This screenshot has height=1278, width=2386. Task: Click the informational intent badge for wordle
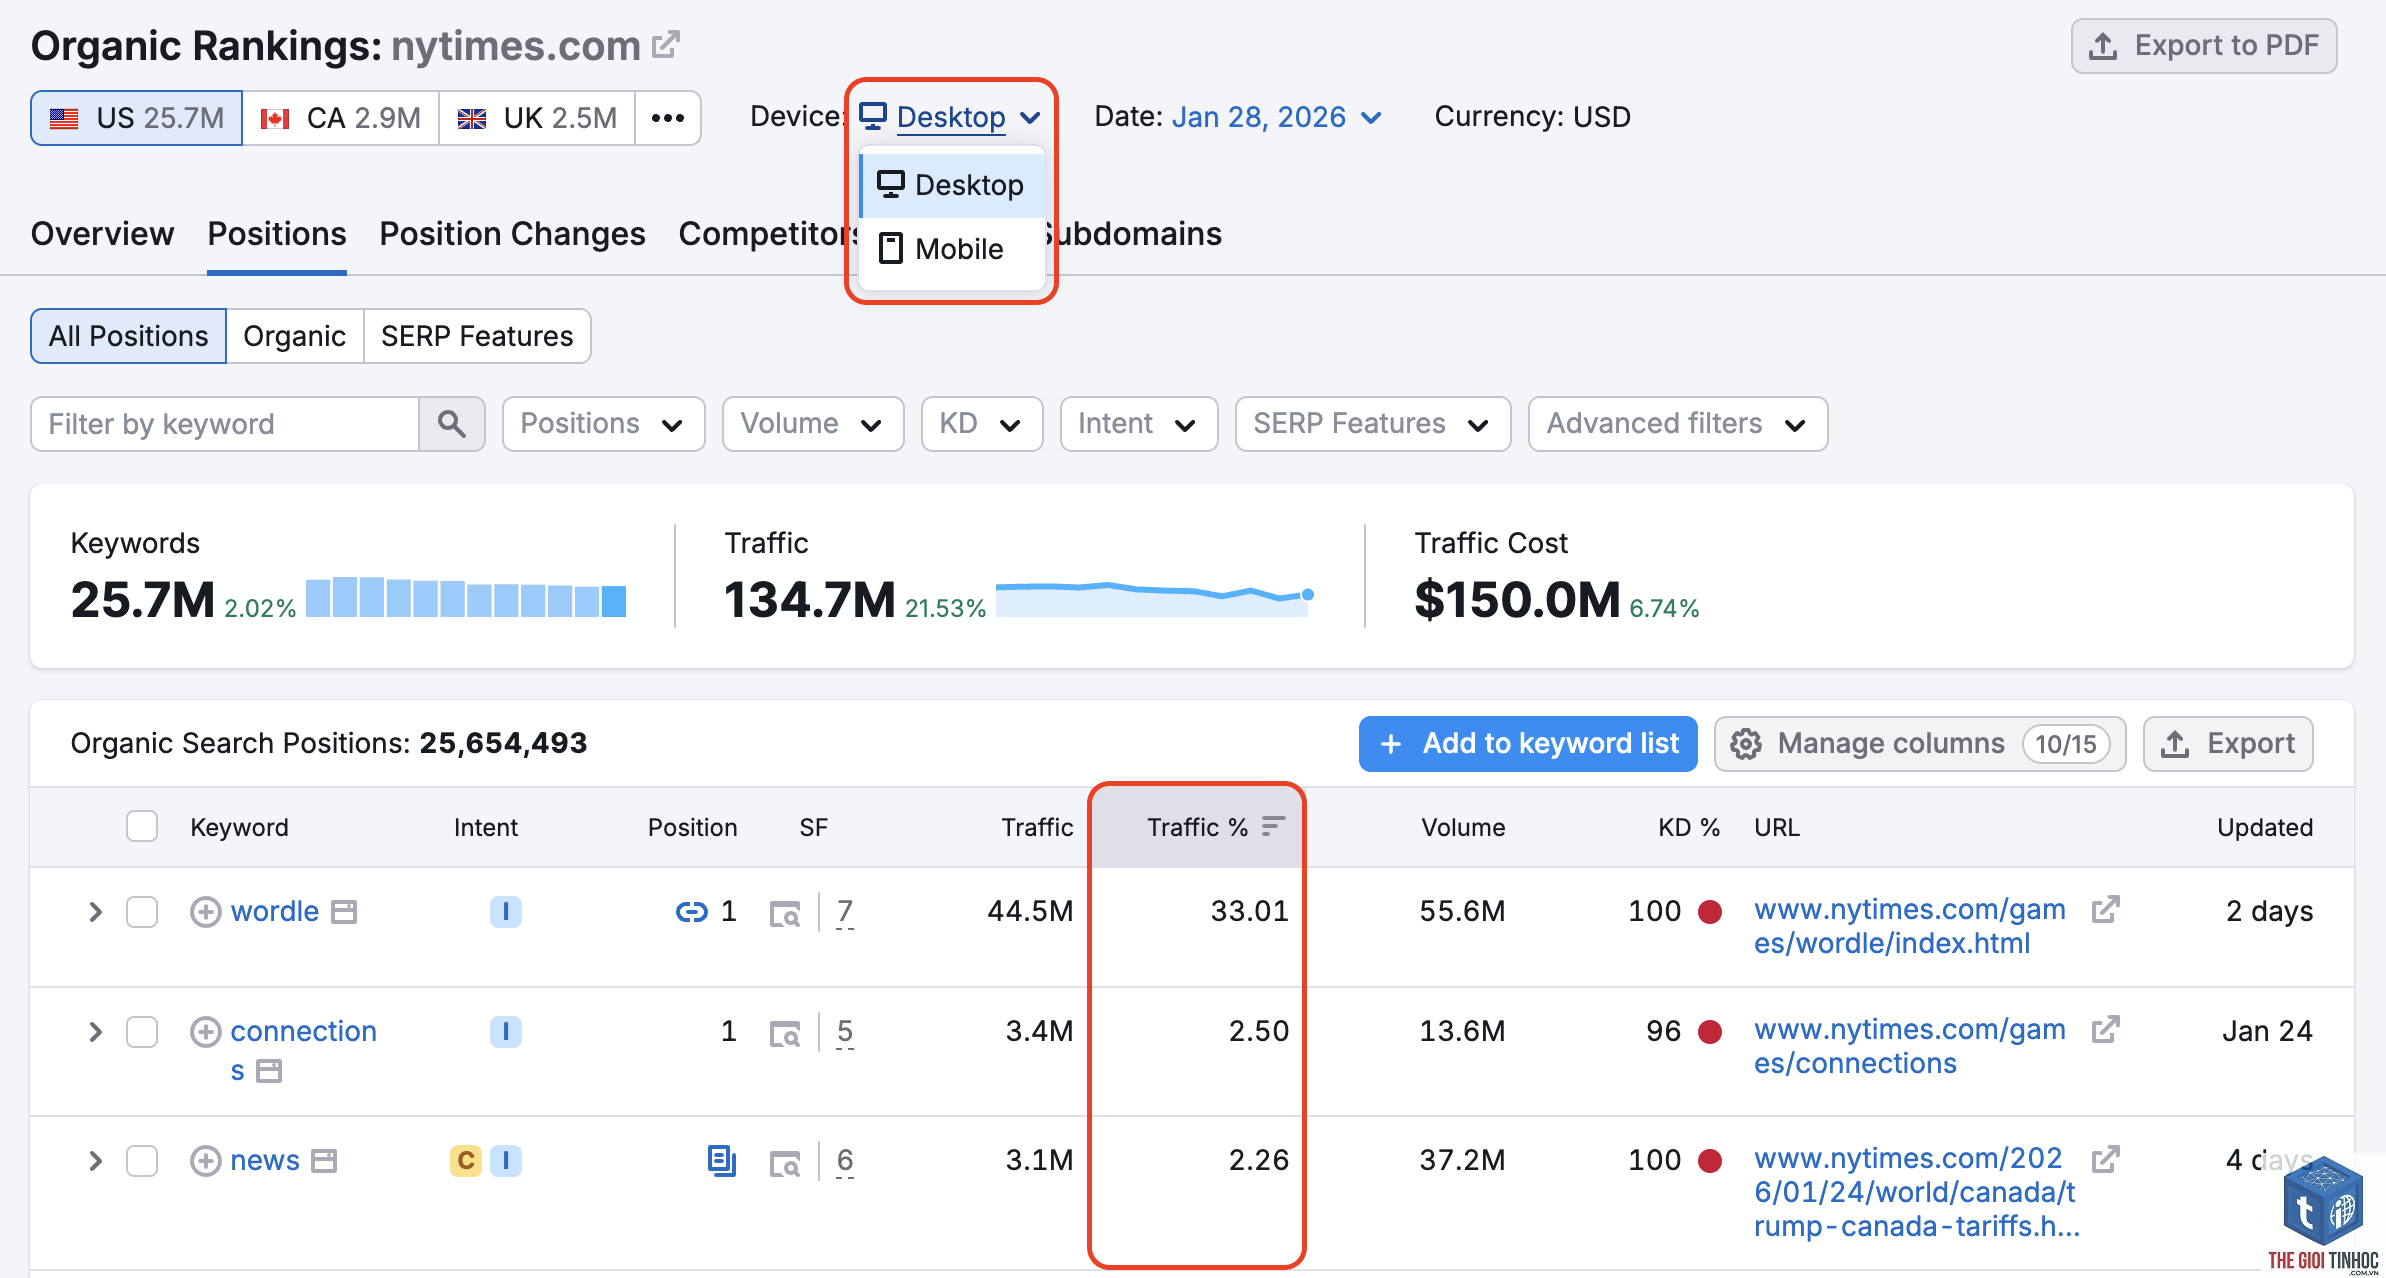click(505, 912)
